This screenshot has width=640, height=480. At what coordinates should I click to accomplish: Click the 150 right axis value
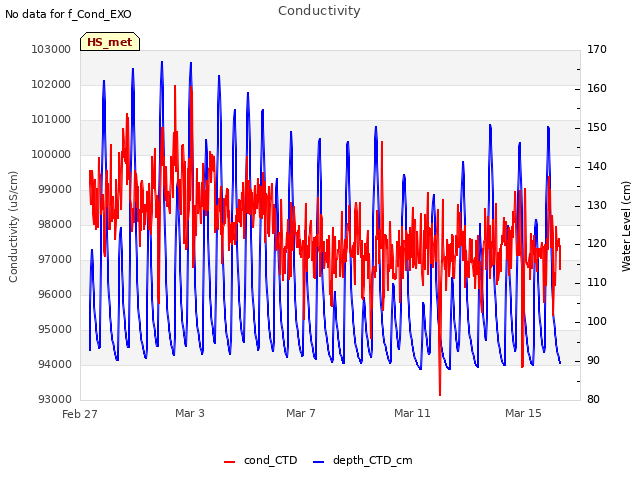tap(597, 127)
